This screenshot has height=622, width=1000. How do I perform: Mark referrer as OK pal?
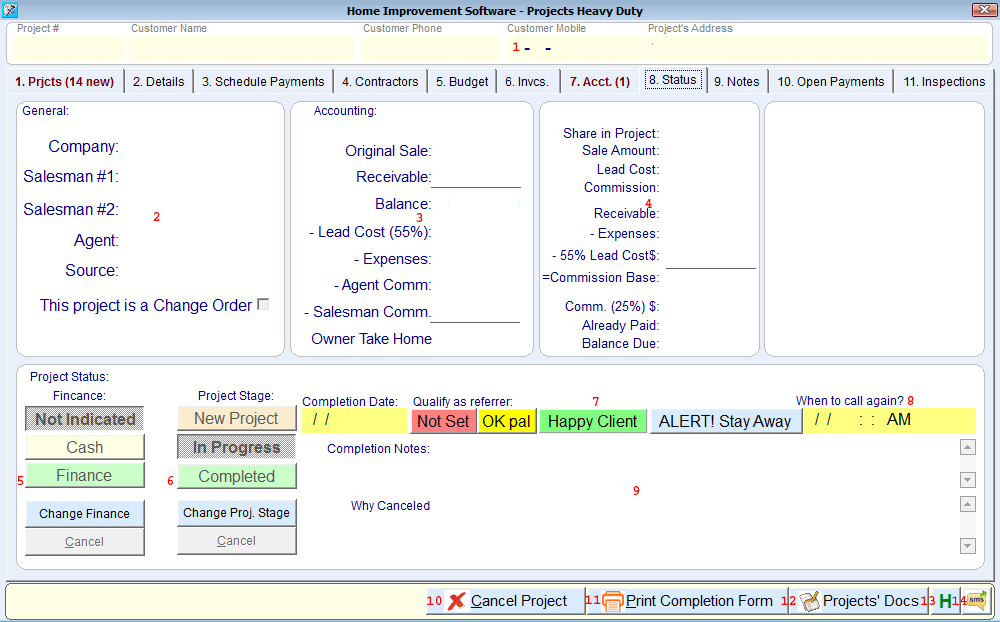click(507, 422)
